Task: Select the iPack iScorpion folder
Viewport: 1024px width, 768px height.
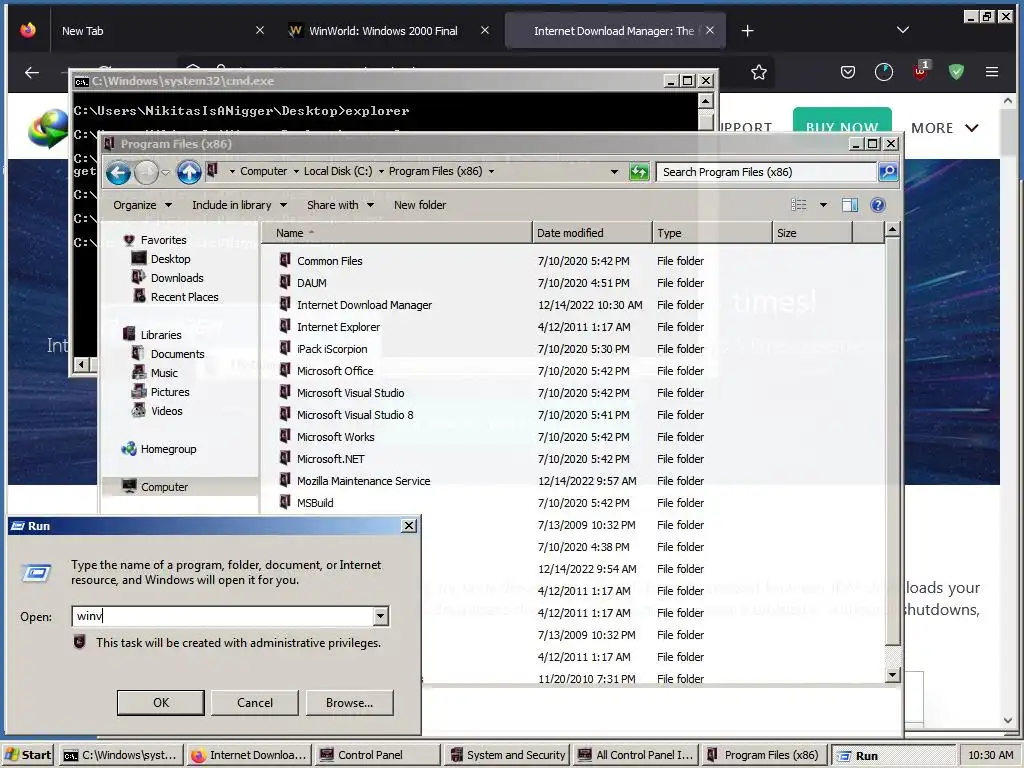Action: click(x=332, y=349)
